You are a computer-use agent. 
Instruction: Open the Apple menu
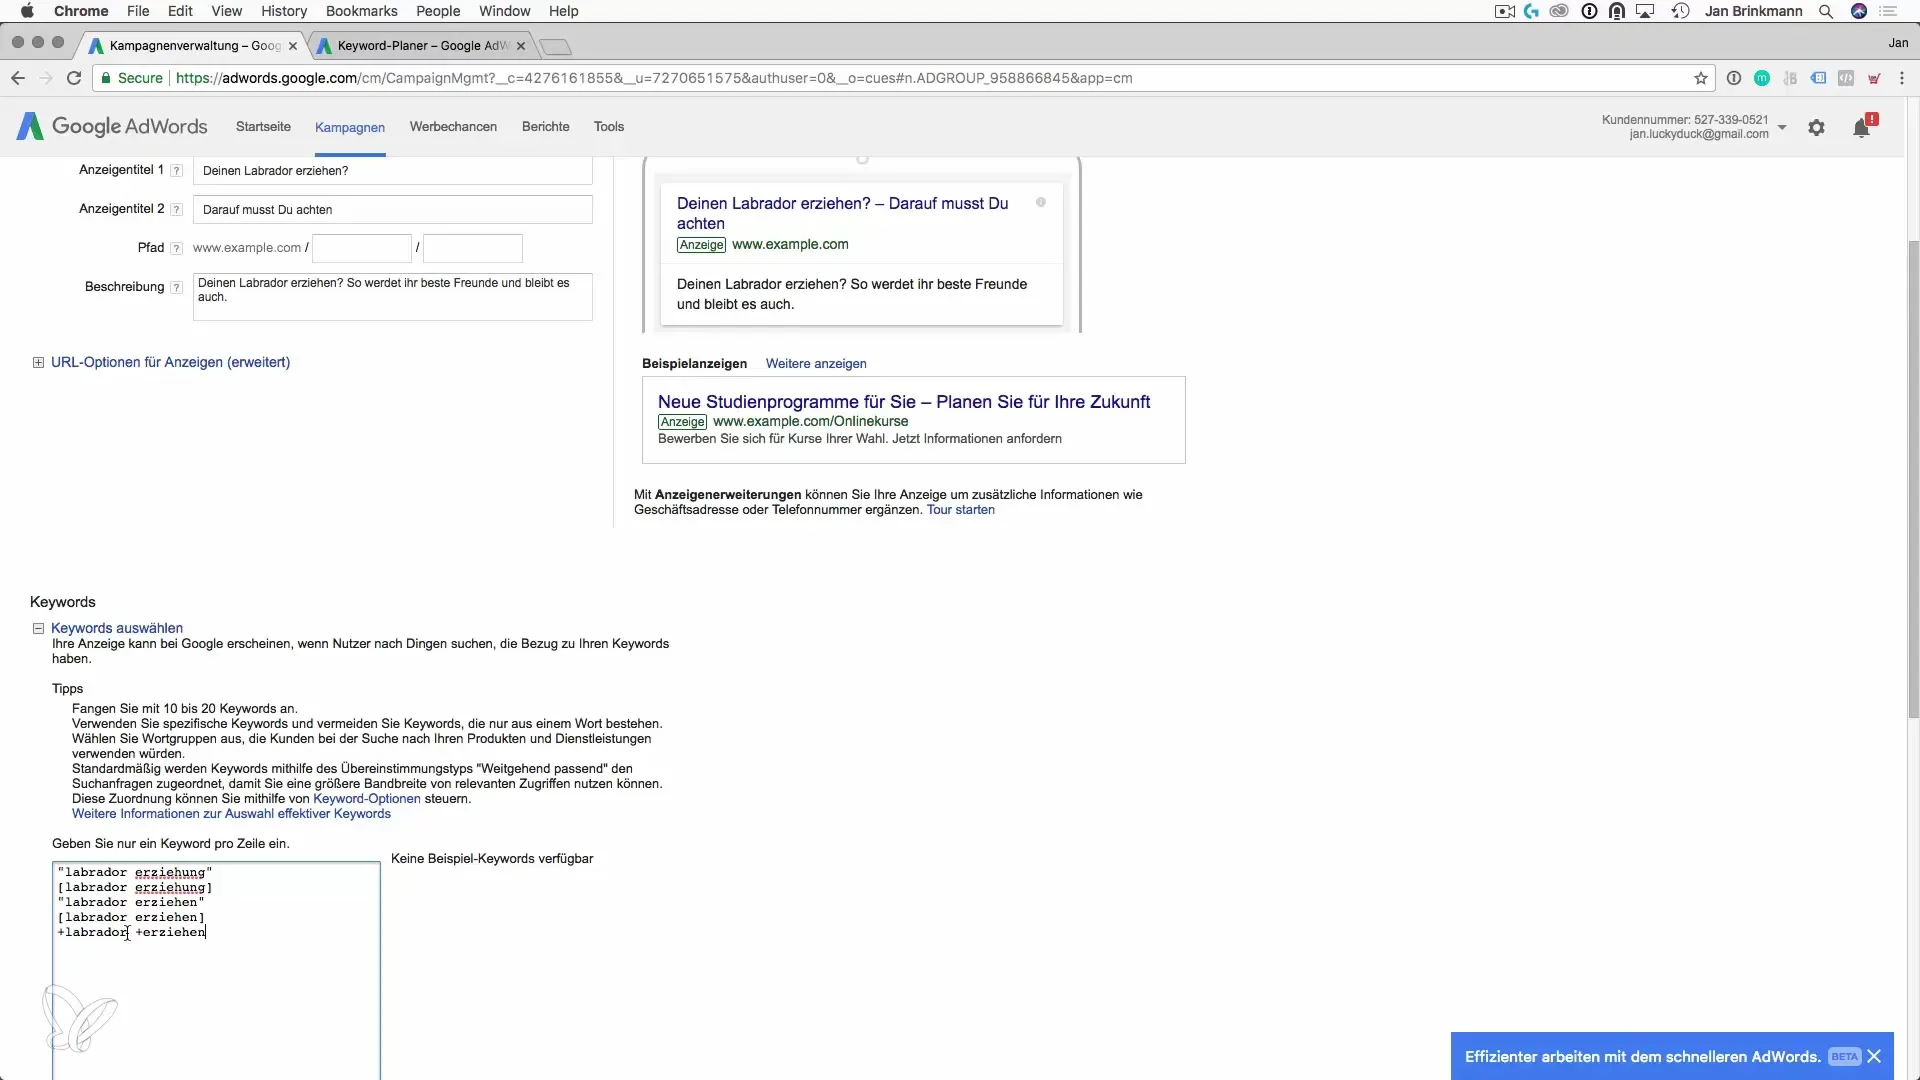click(27, 11)
